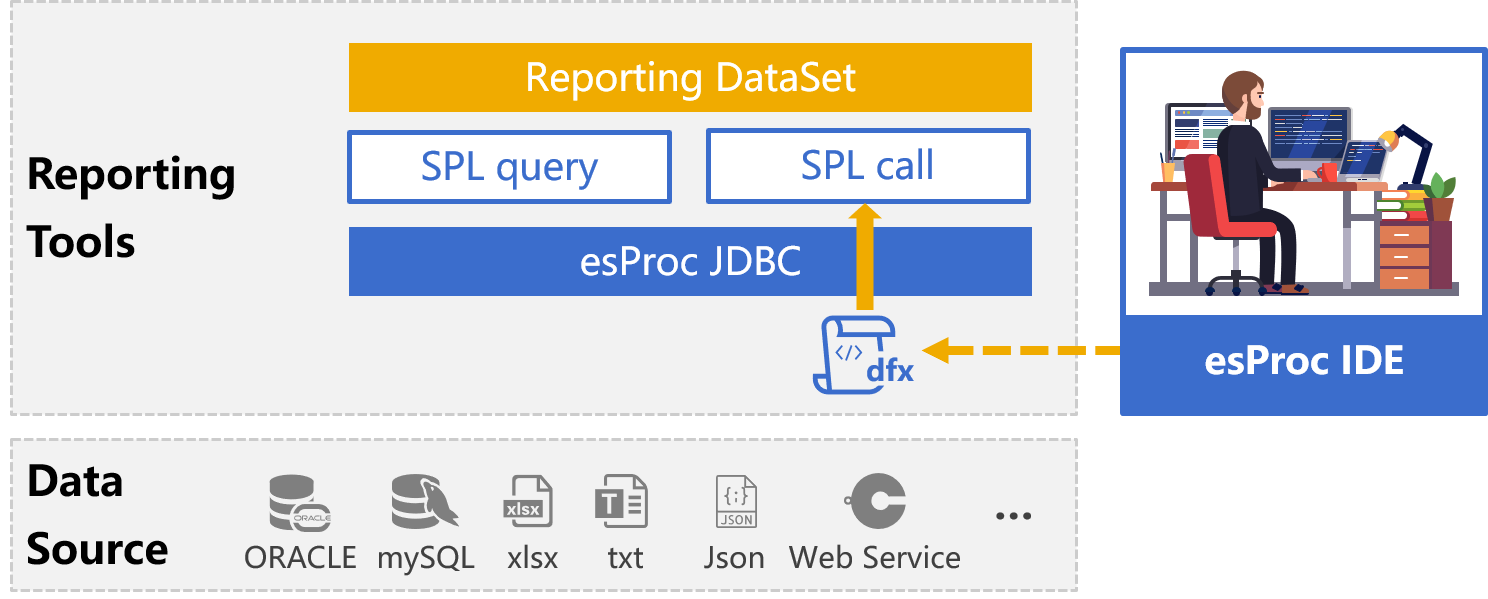Select the SPL query box
1488x599 pixels.
pyautogui.click(x=509, y=166)
